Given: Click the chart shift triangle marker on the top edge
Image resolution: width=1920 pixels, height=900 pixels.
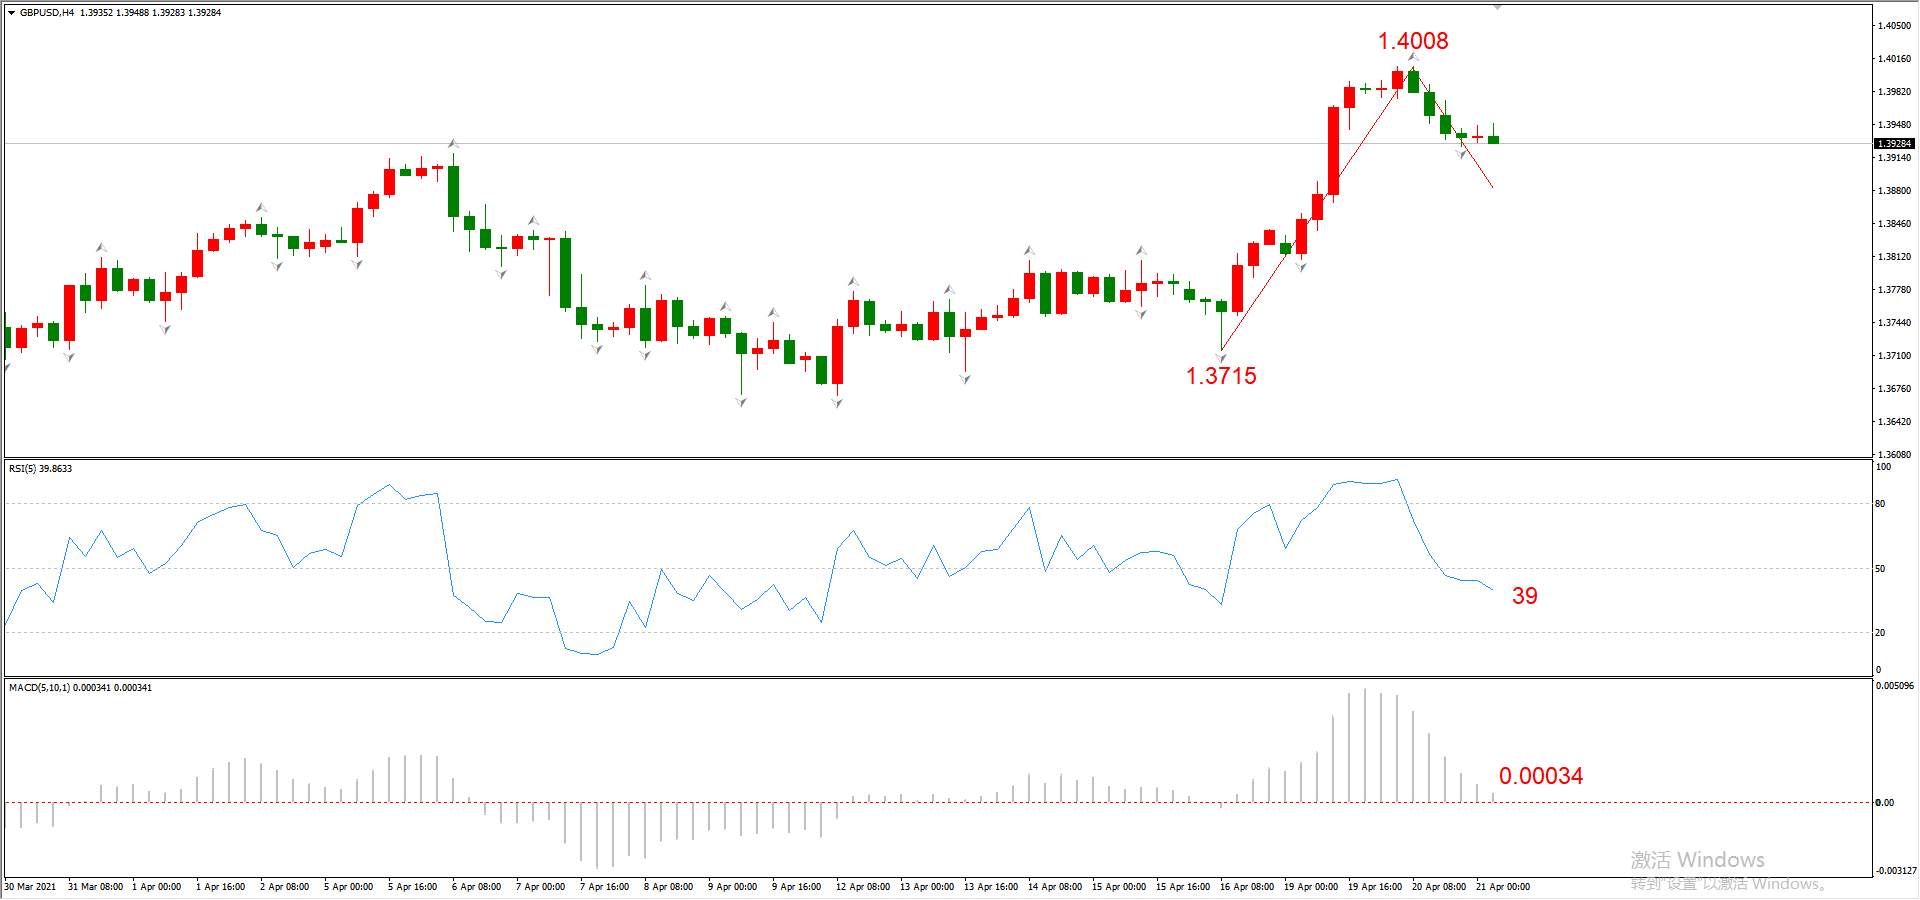Looking at the screenshot, I should point(1498,7).
